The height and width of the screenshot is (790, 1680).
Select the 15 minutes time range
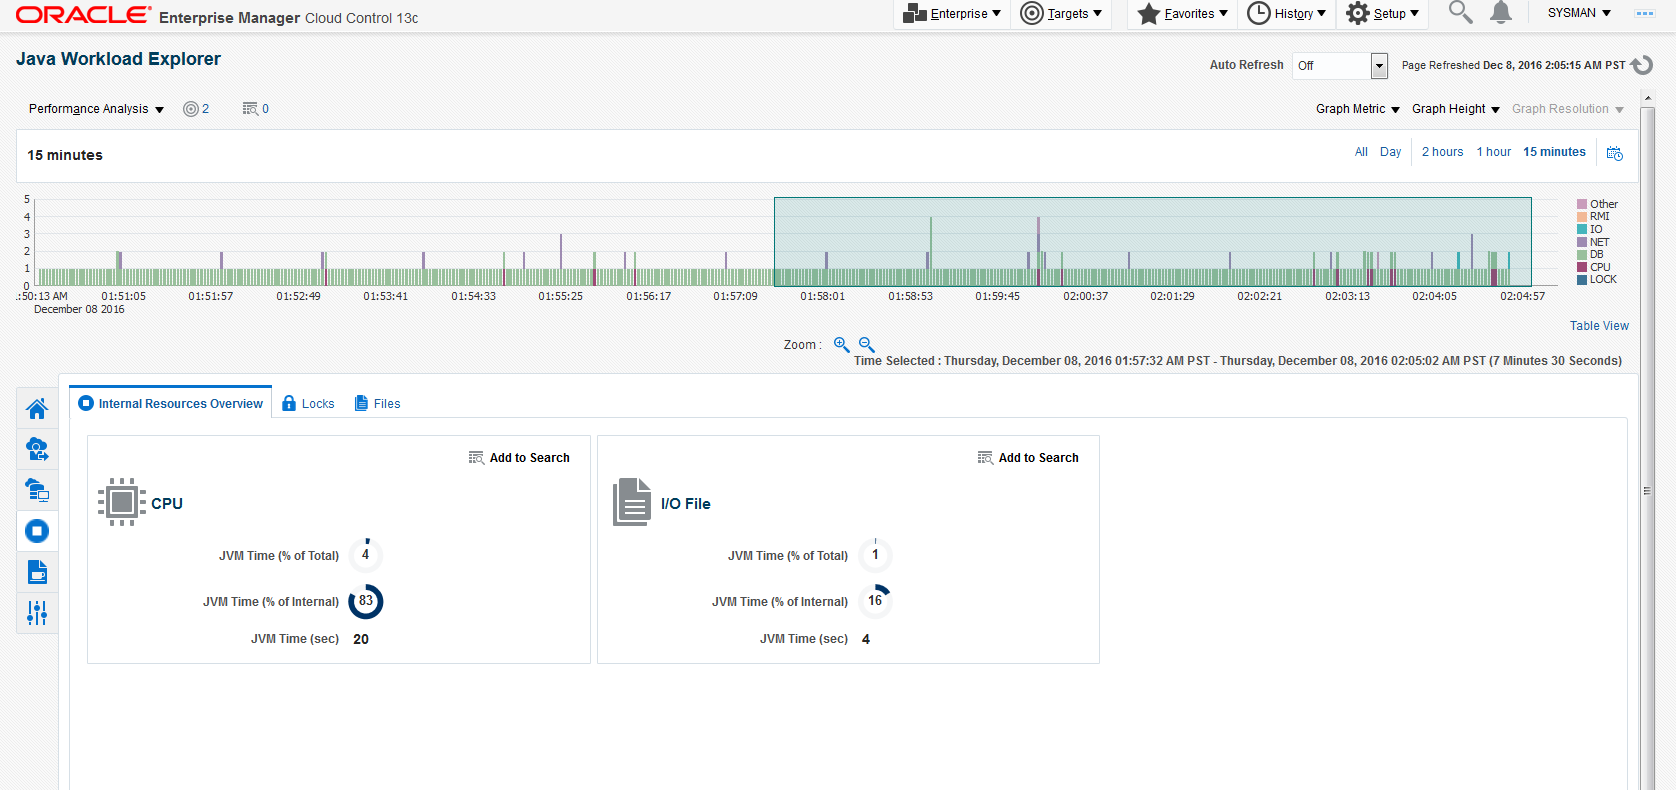point(1554,152)
